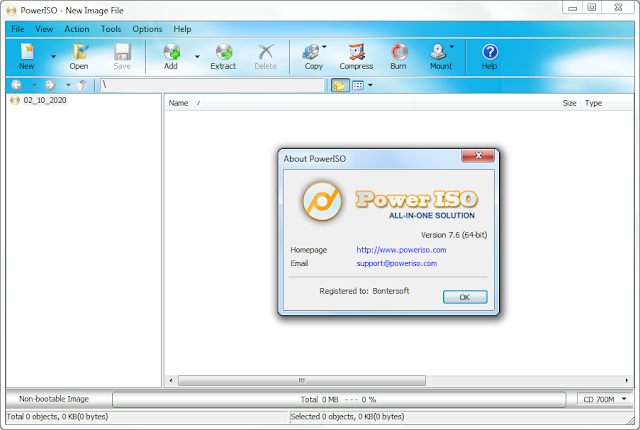Toggle the folder tree view icon
Viewport: 640px width, 430px height.
[x=340, y=85]
